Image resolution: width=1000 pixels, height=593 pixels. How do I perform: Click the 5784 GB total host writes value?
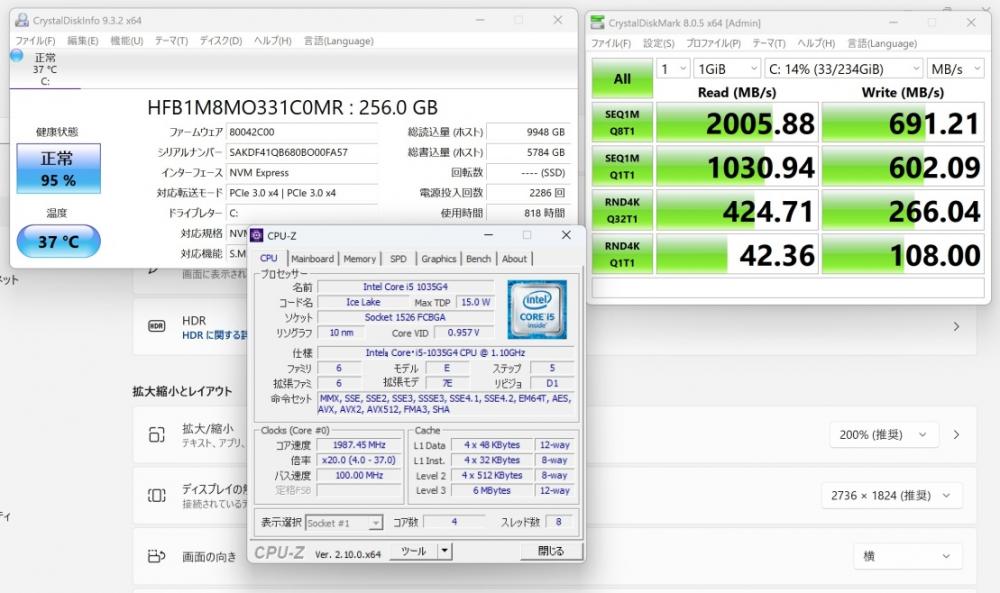point(527,152)
